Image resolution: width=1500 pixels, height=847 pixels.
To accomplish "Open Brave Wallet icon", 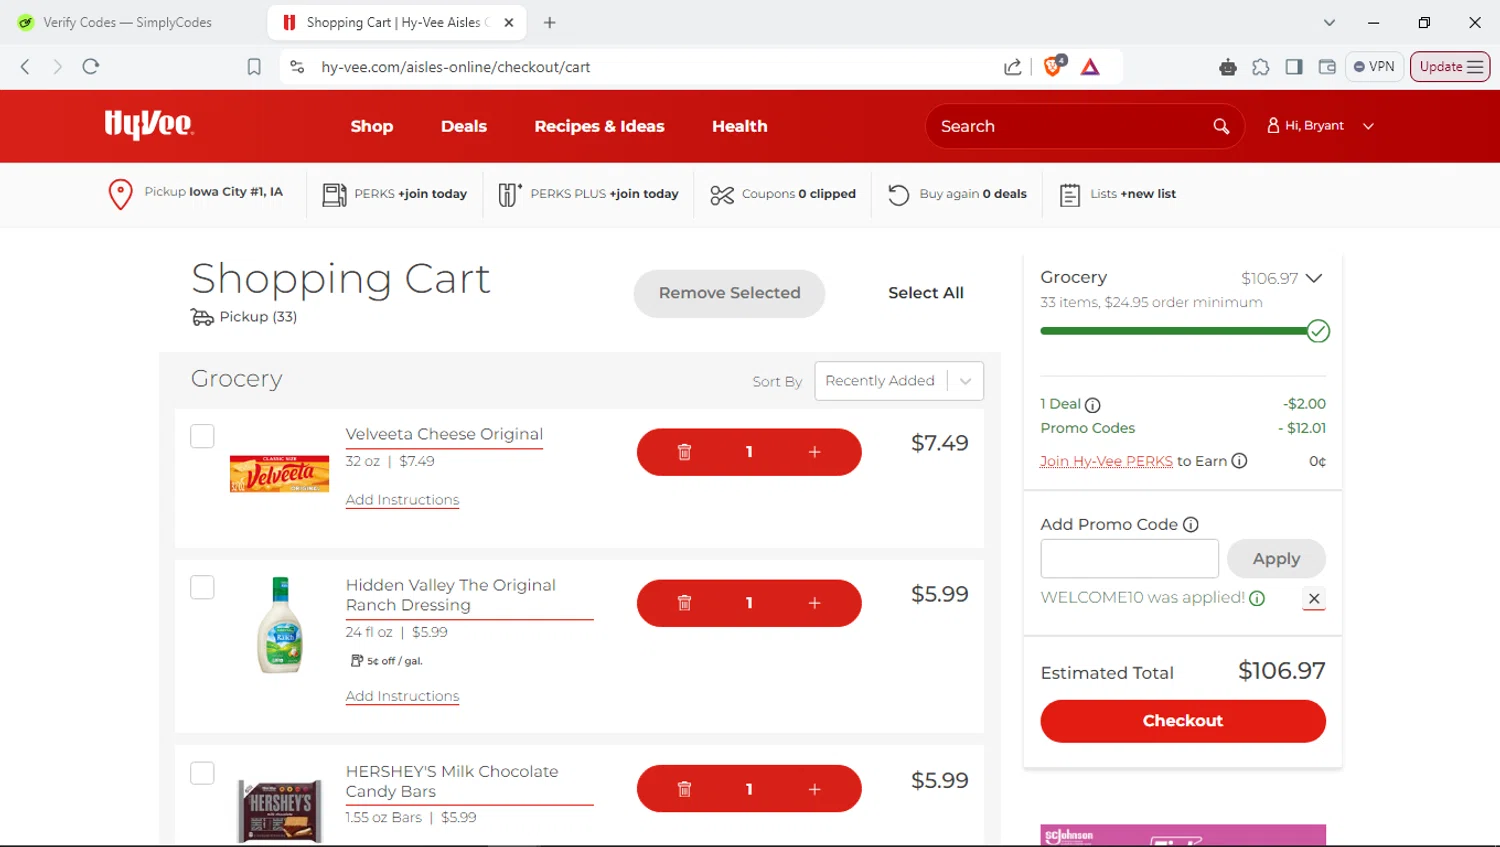I will point(1327,67).
